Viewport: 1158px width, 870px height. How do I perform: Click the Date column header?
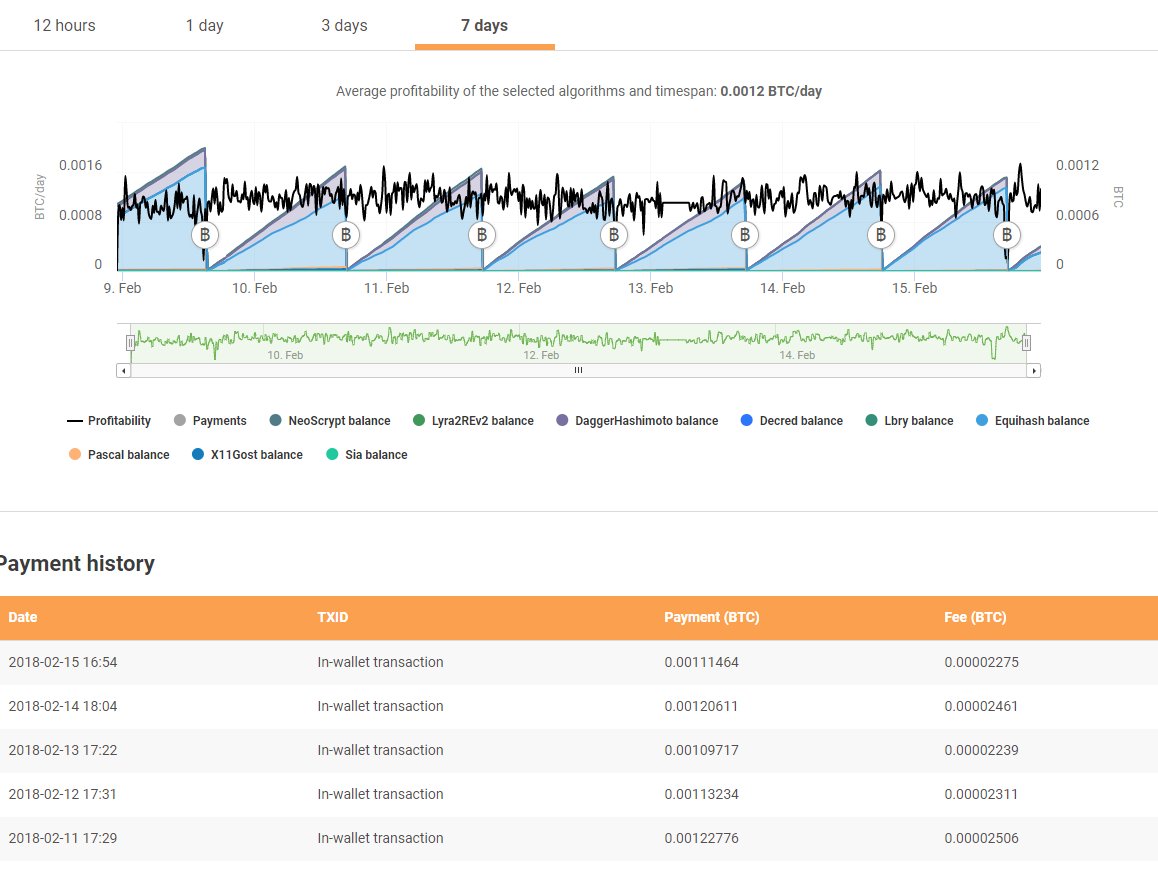tap(23, 617)
